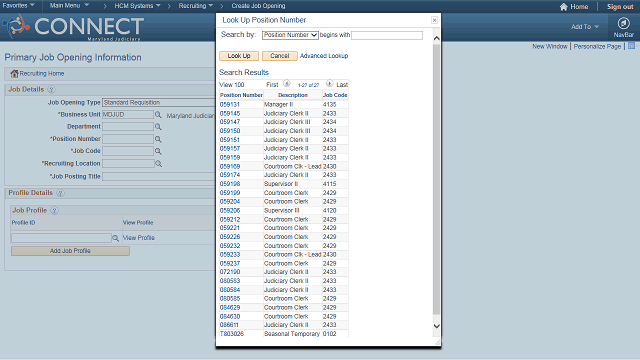Click the Position Number lookup magnifier

pos(158,139)
